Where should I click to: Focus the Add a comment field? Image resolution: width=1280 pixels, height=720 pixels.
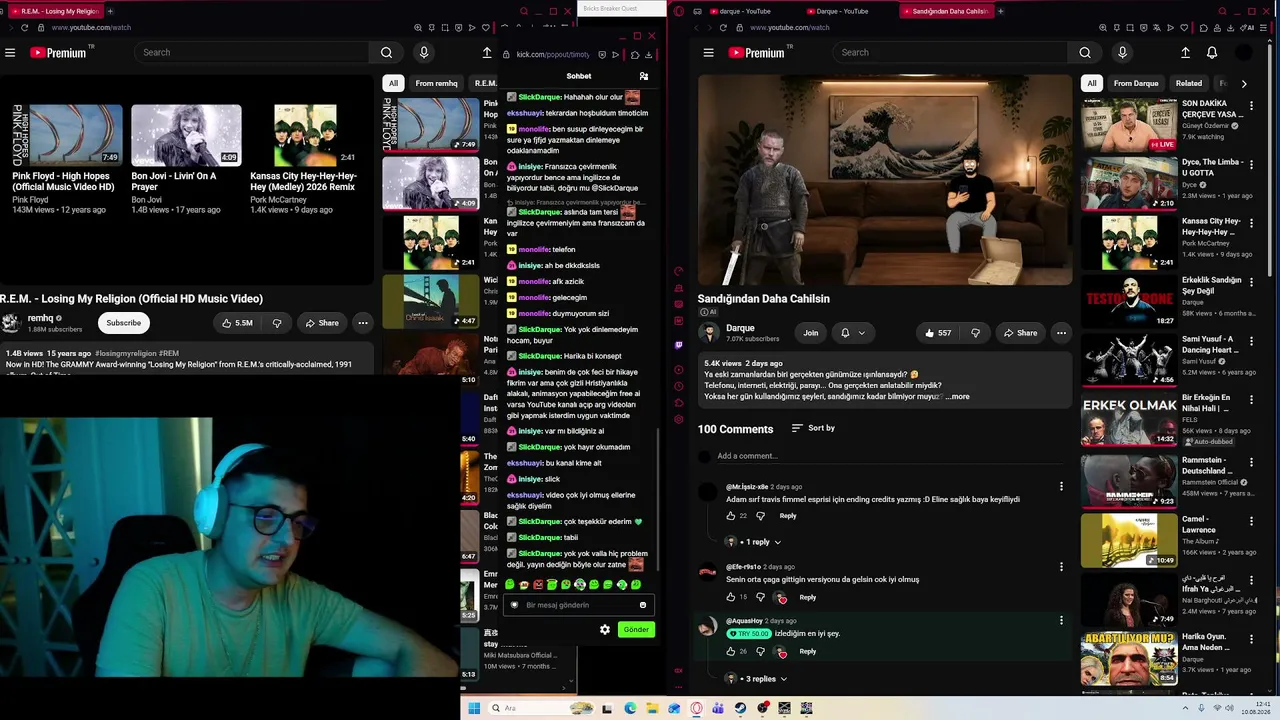(x=890, y=456)
